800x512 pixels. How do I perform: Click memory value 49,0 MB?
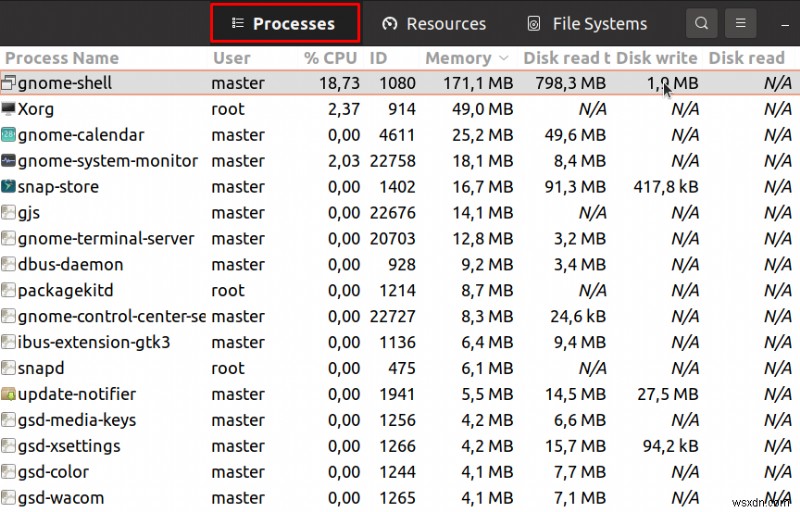point(482,109)
